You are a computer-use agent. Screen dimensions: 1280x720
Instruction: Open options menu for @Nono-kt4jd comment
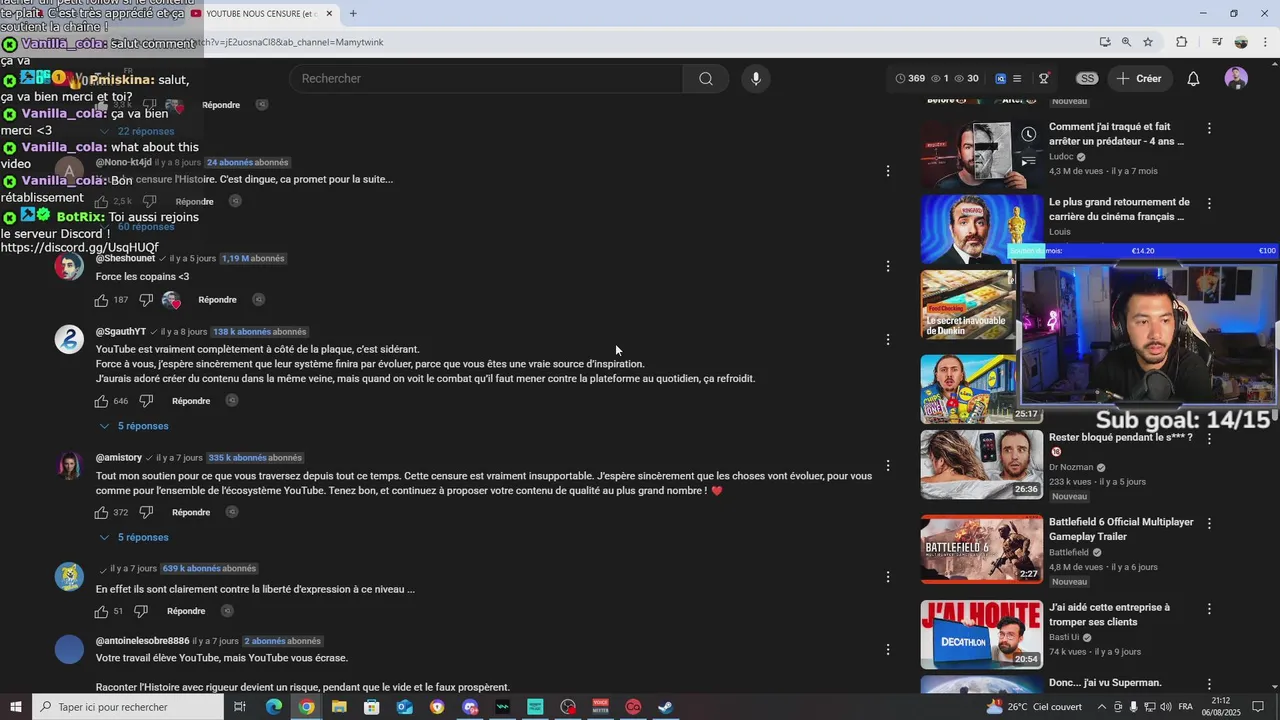[887, 171]
